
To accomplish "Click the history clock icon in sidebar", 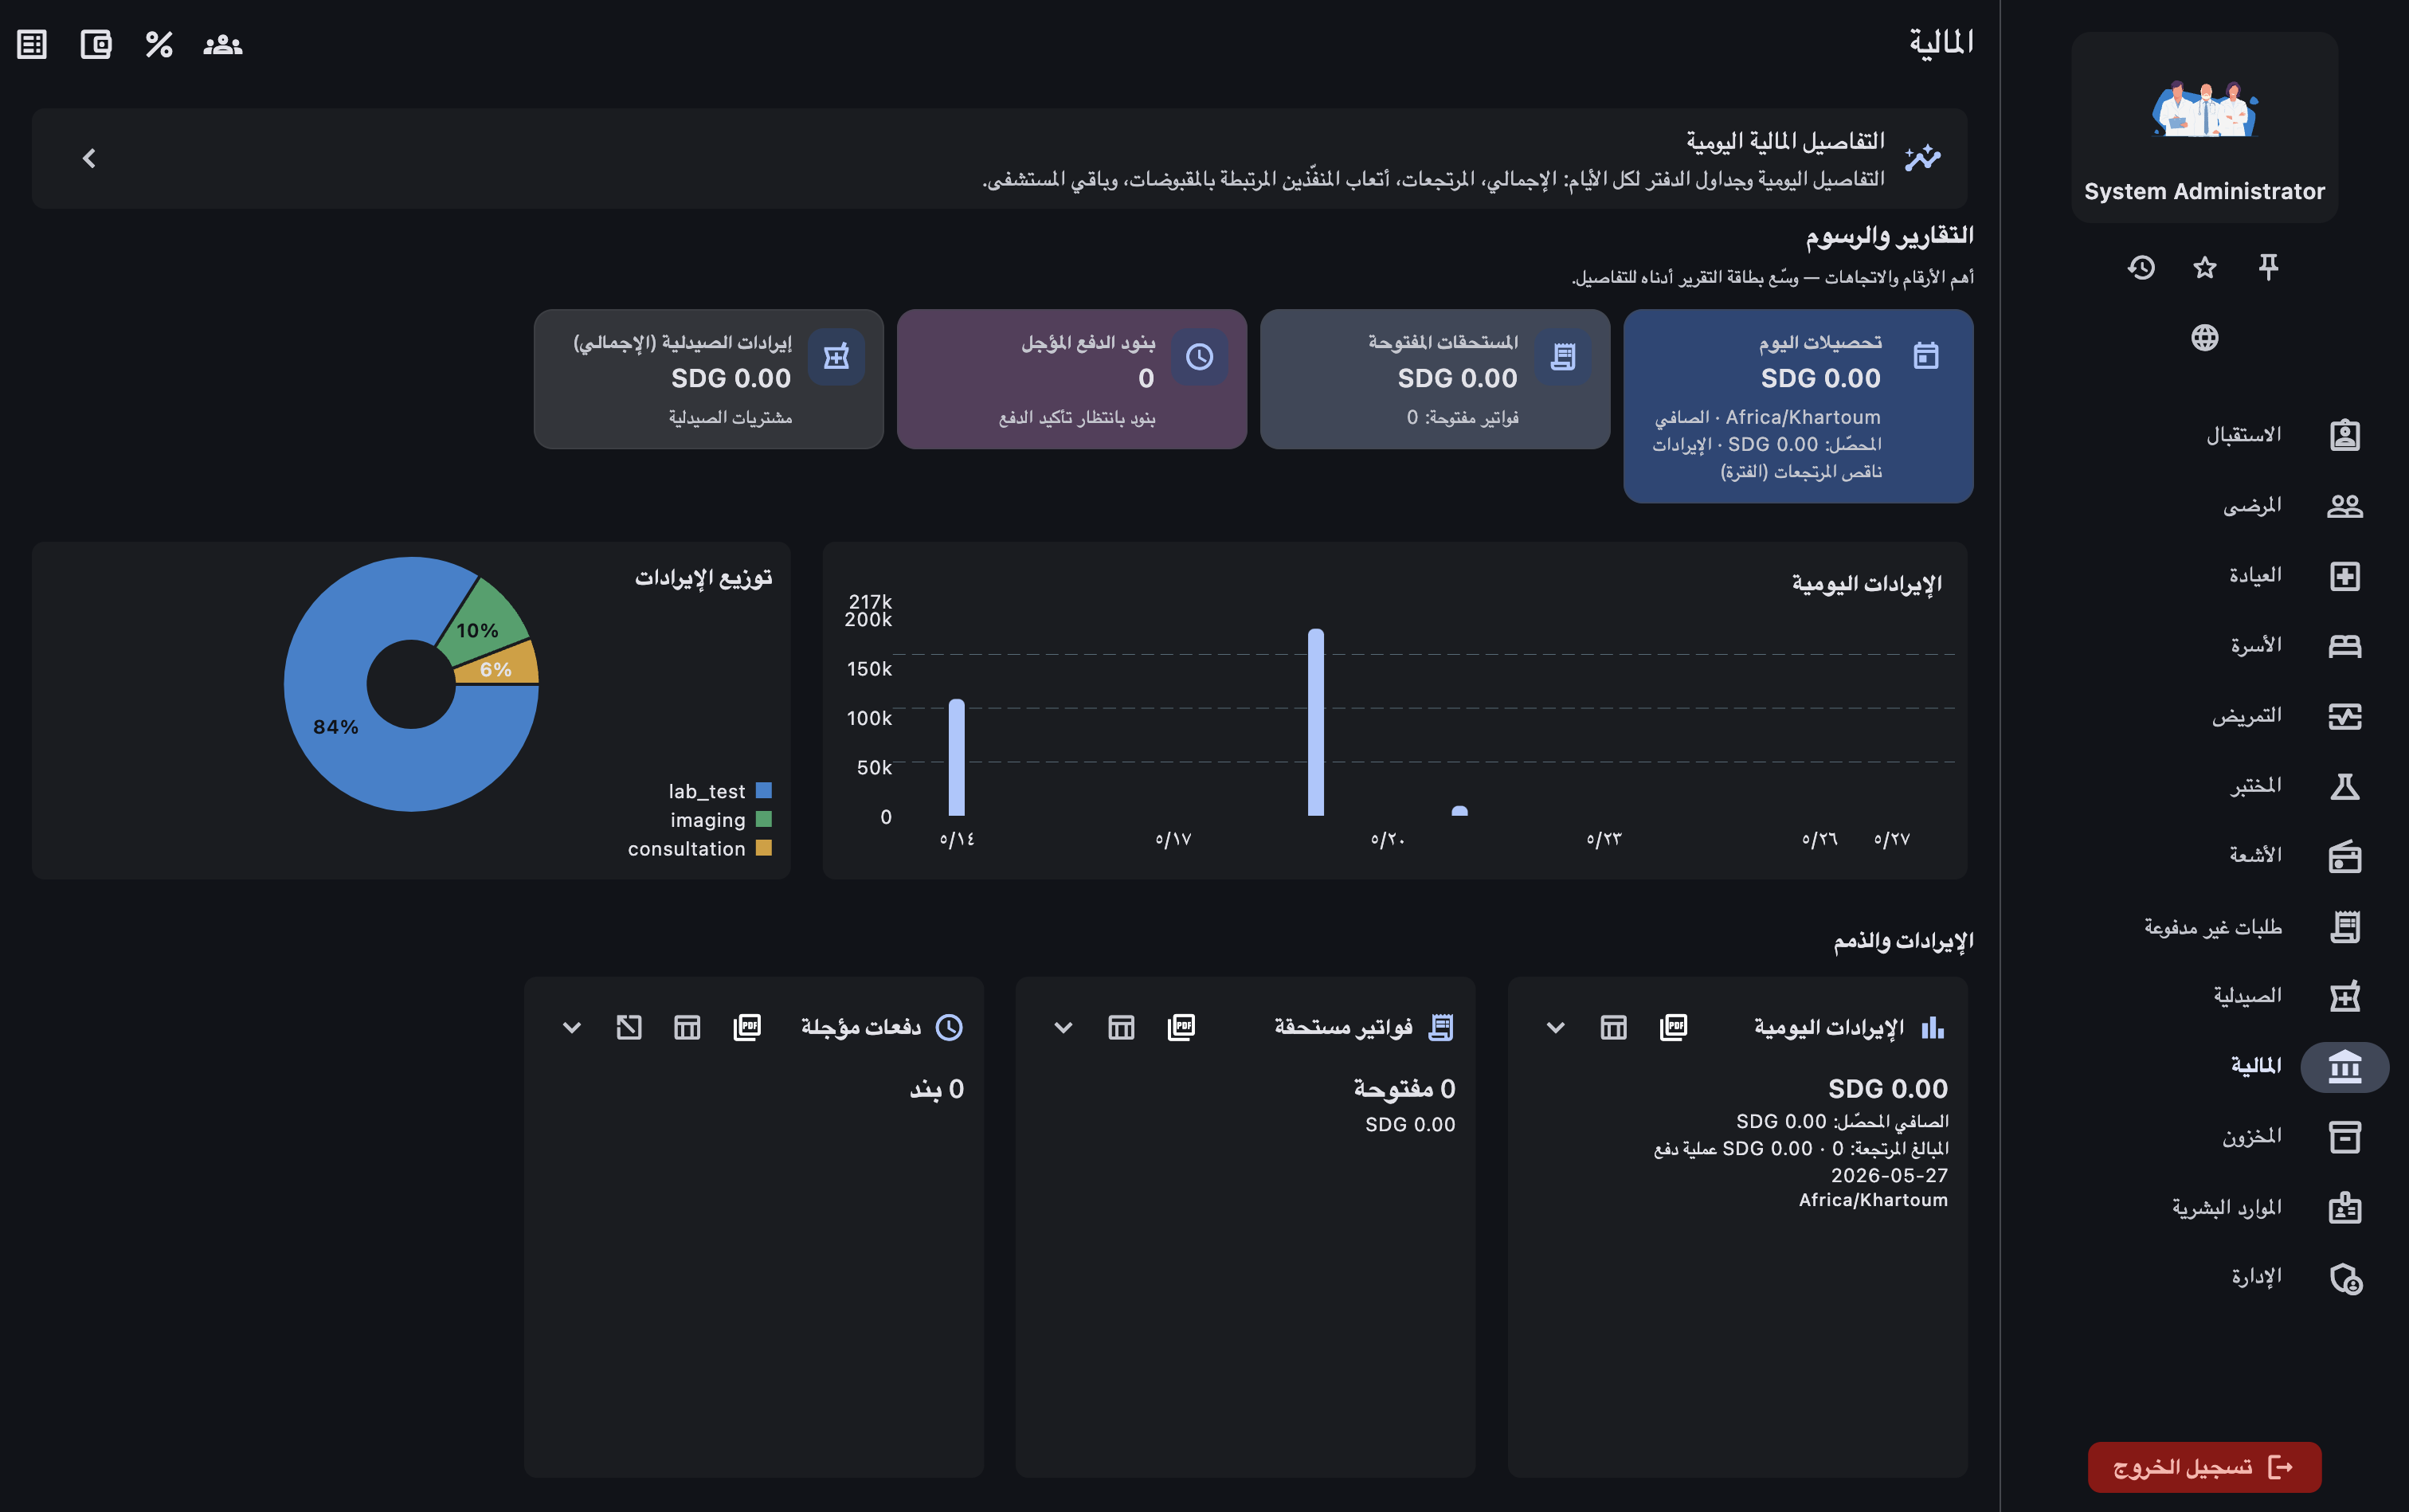I will (2141, 267).
